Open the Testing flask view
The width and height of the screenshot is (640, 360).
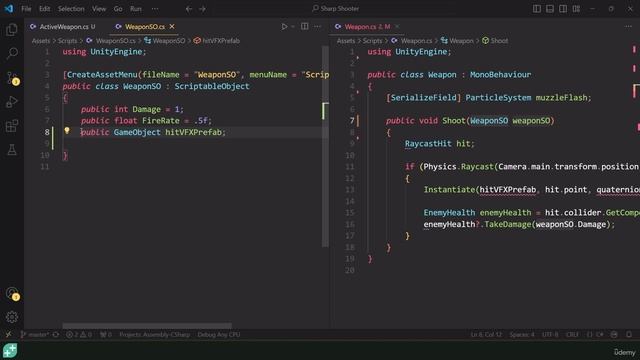coord(12,150)
